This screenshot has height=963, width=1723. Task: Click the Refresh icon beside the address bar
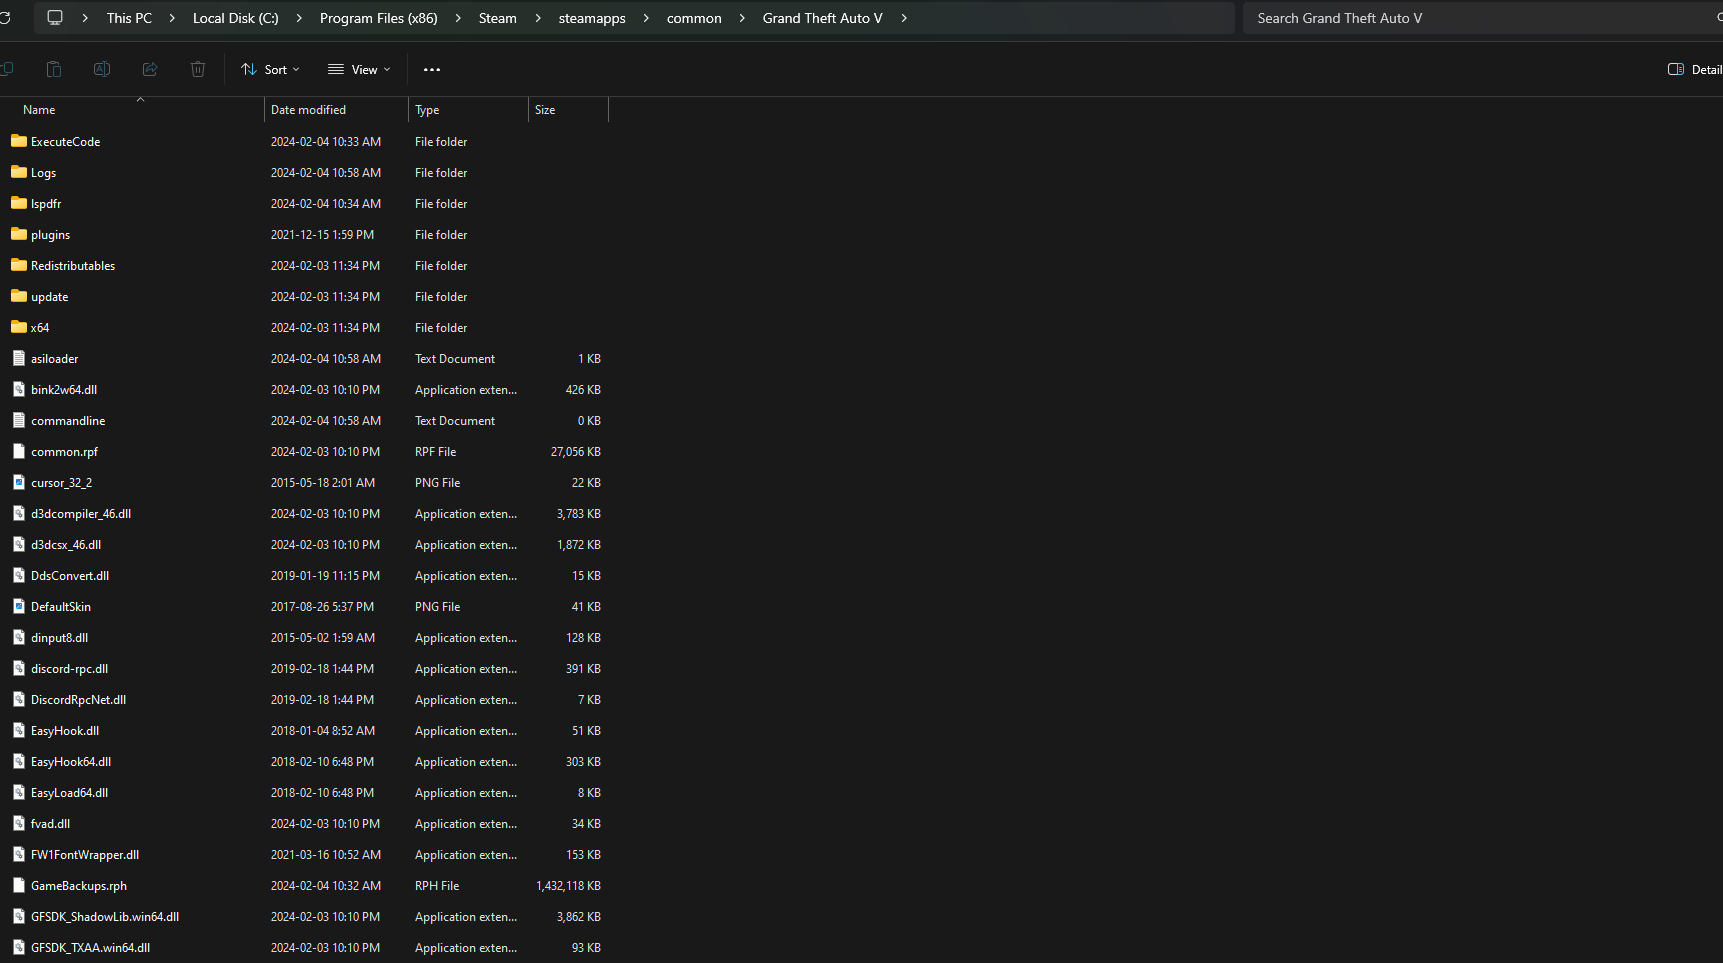tap(5, 18)
